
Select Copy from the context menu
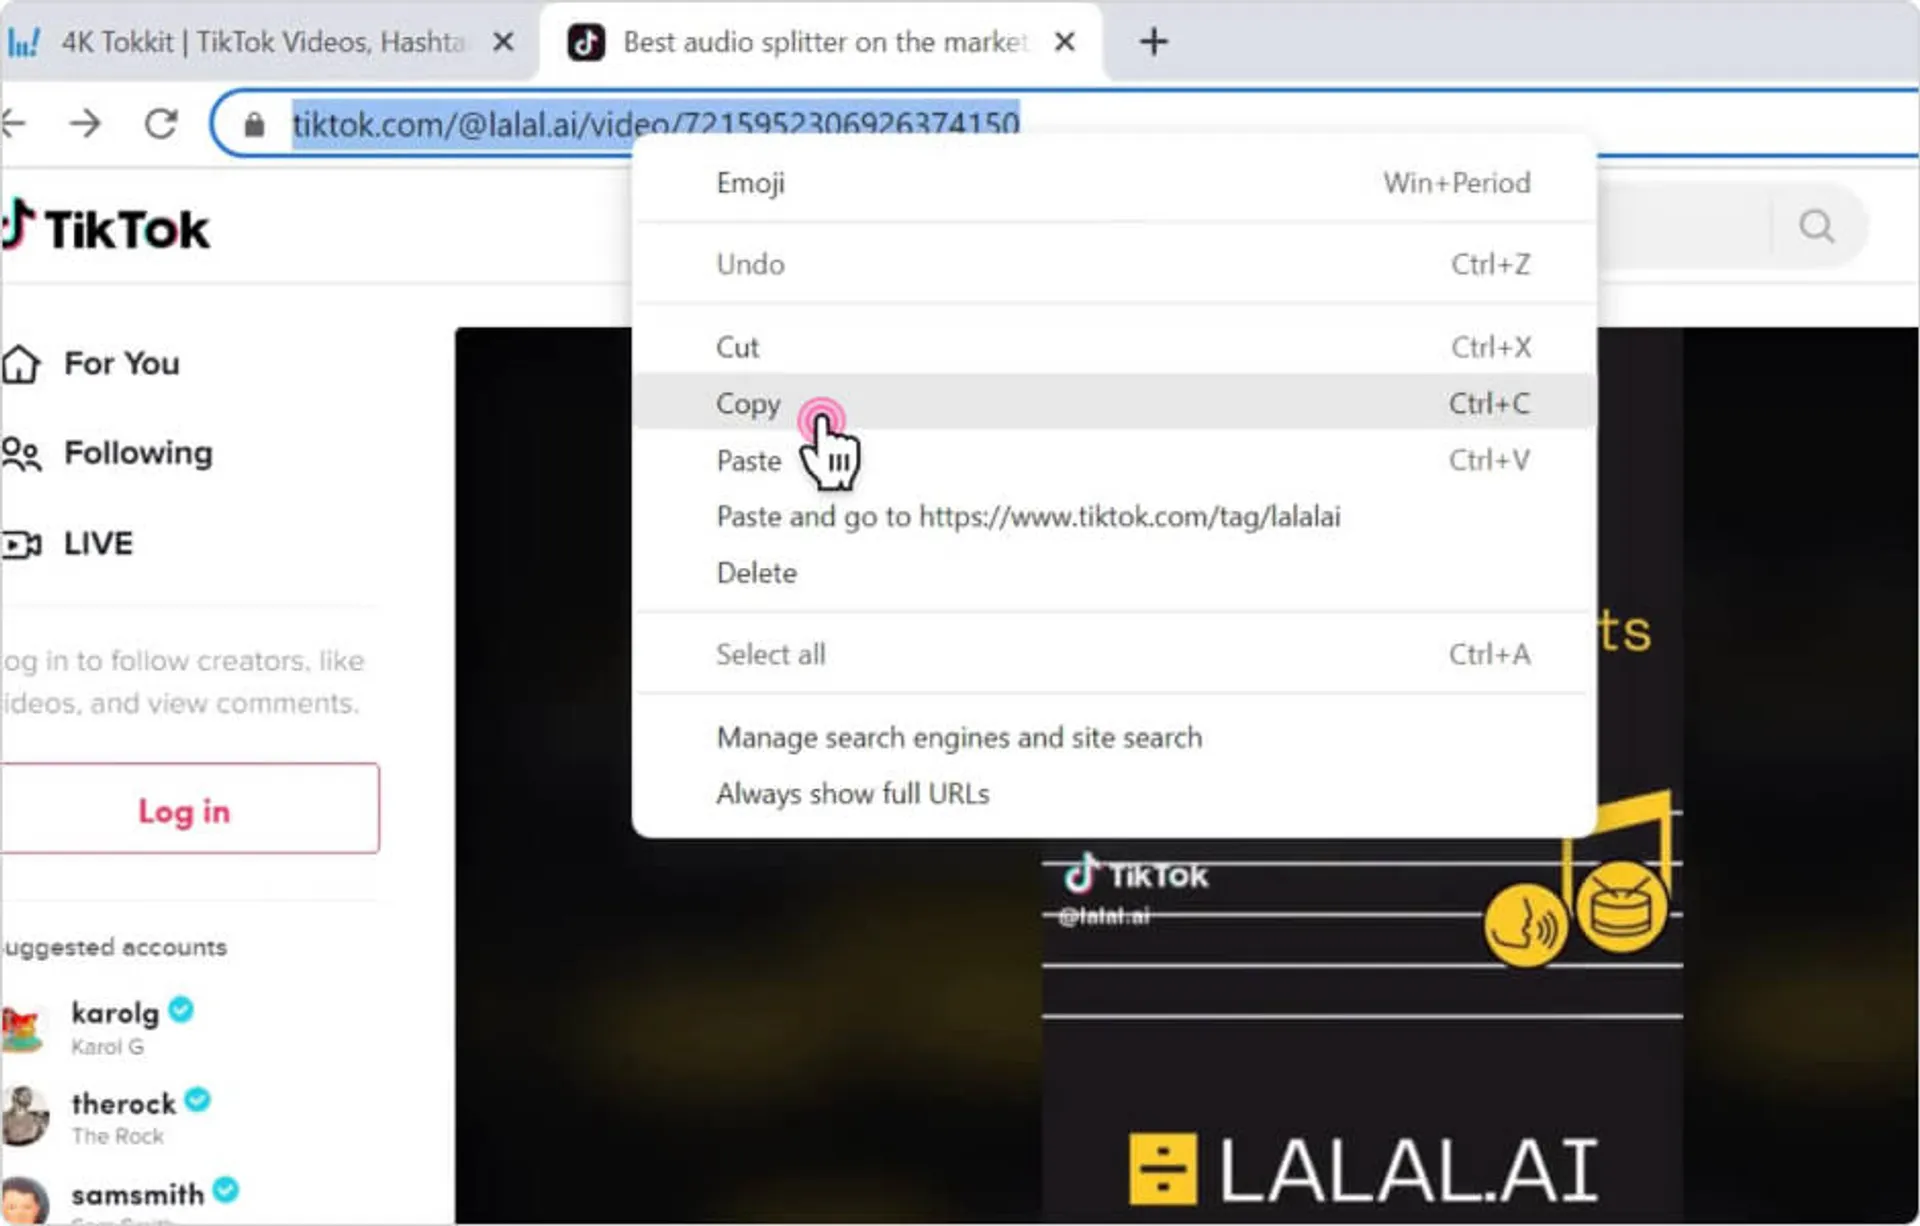click(748, 403)
